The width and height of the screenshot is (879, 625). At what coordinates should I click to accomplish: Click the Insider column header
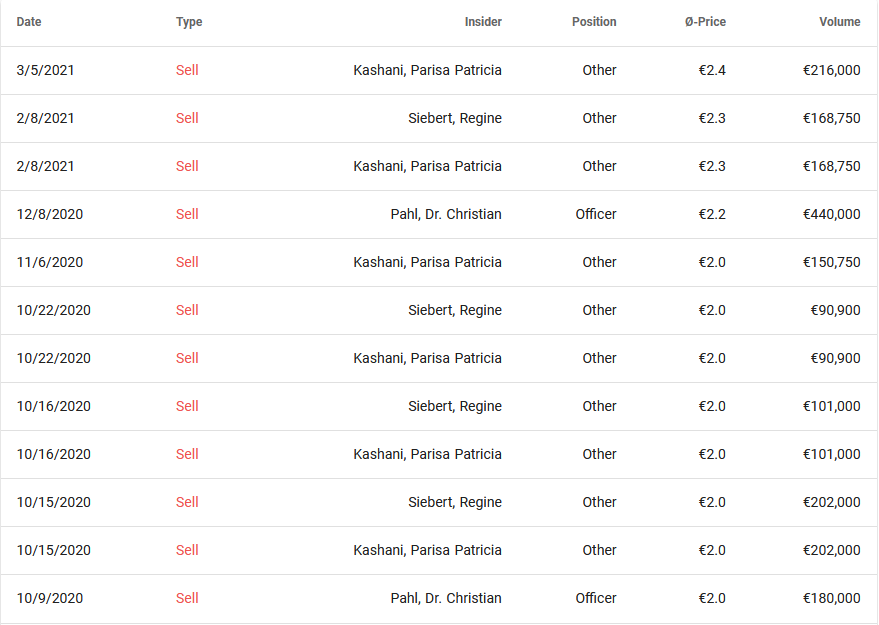click(483, 22)
